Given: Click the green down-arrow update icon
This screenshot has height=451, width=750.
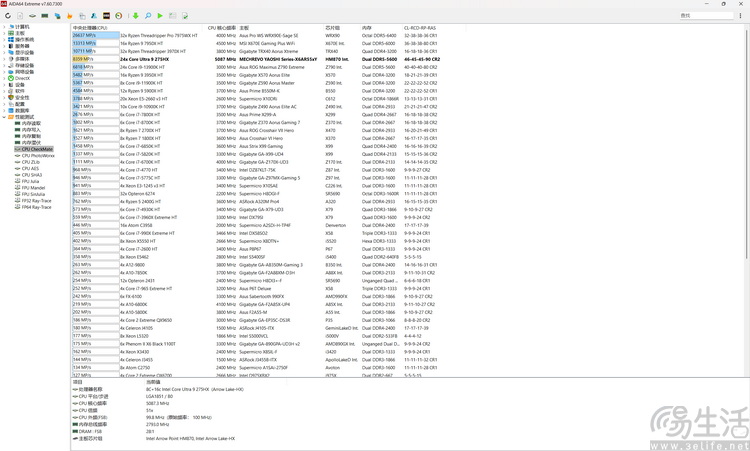Looking at the screenshot, I should (x=135, y=16).
